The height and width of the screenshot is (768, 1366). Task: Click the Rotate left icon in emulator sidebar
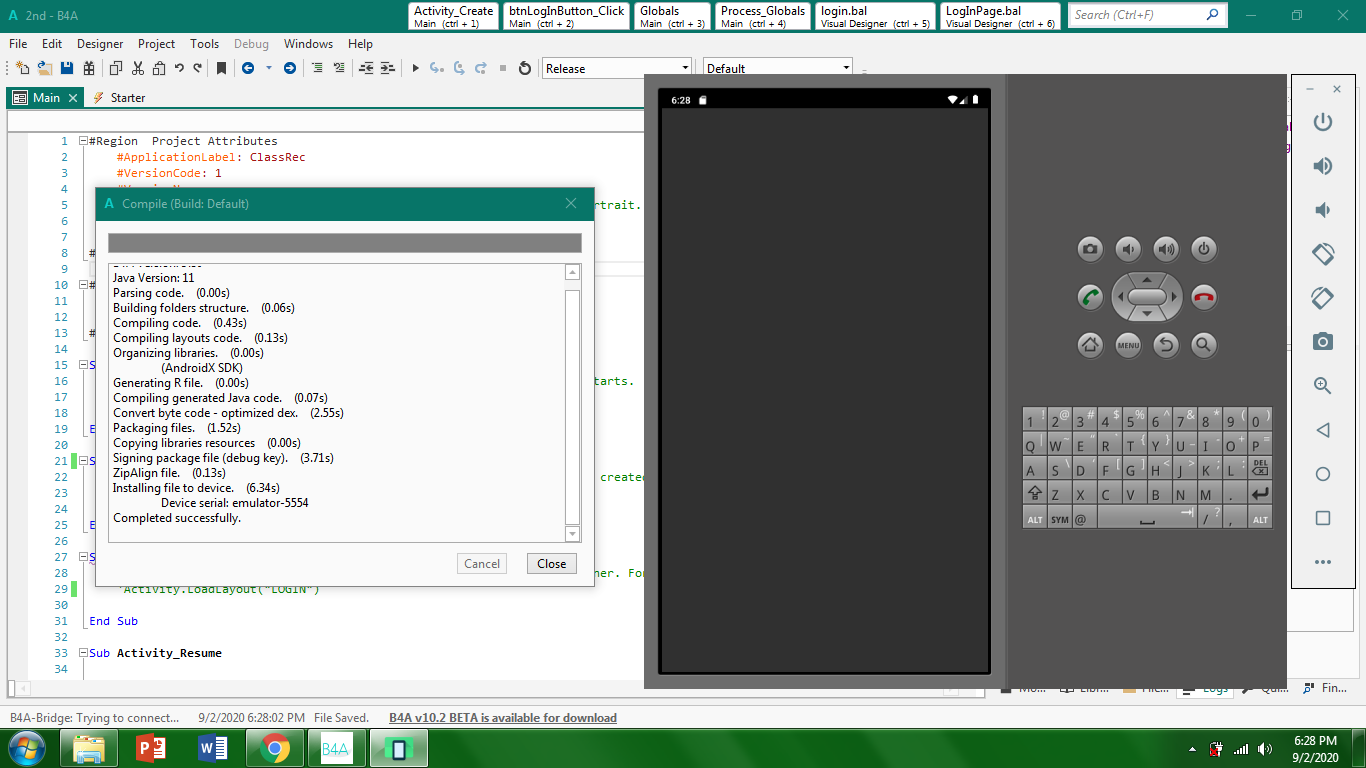pyautogui.click(x=1323, y=254)
